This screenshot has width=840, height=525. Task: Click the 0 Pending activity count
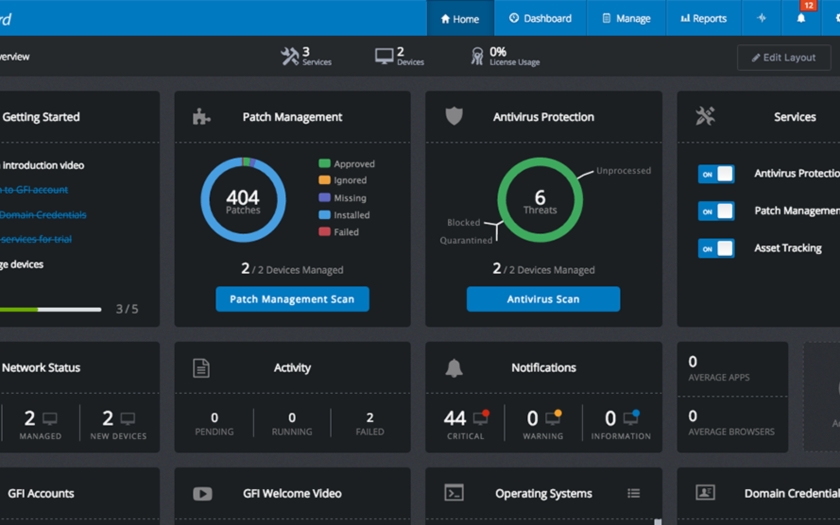[x=214, y=417]
